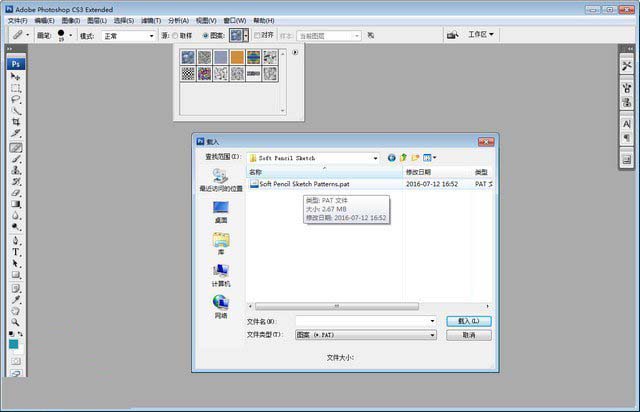Image resolution: width=640 pixels, height=412 pixels.
Task: Click the 载入(L) button
Action: [469, 321]
